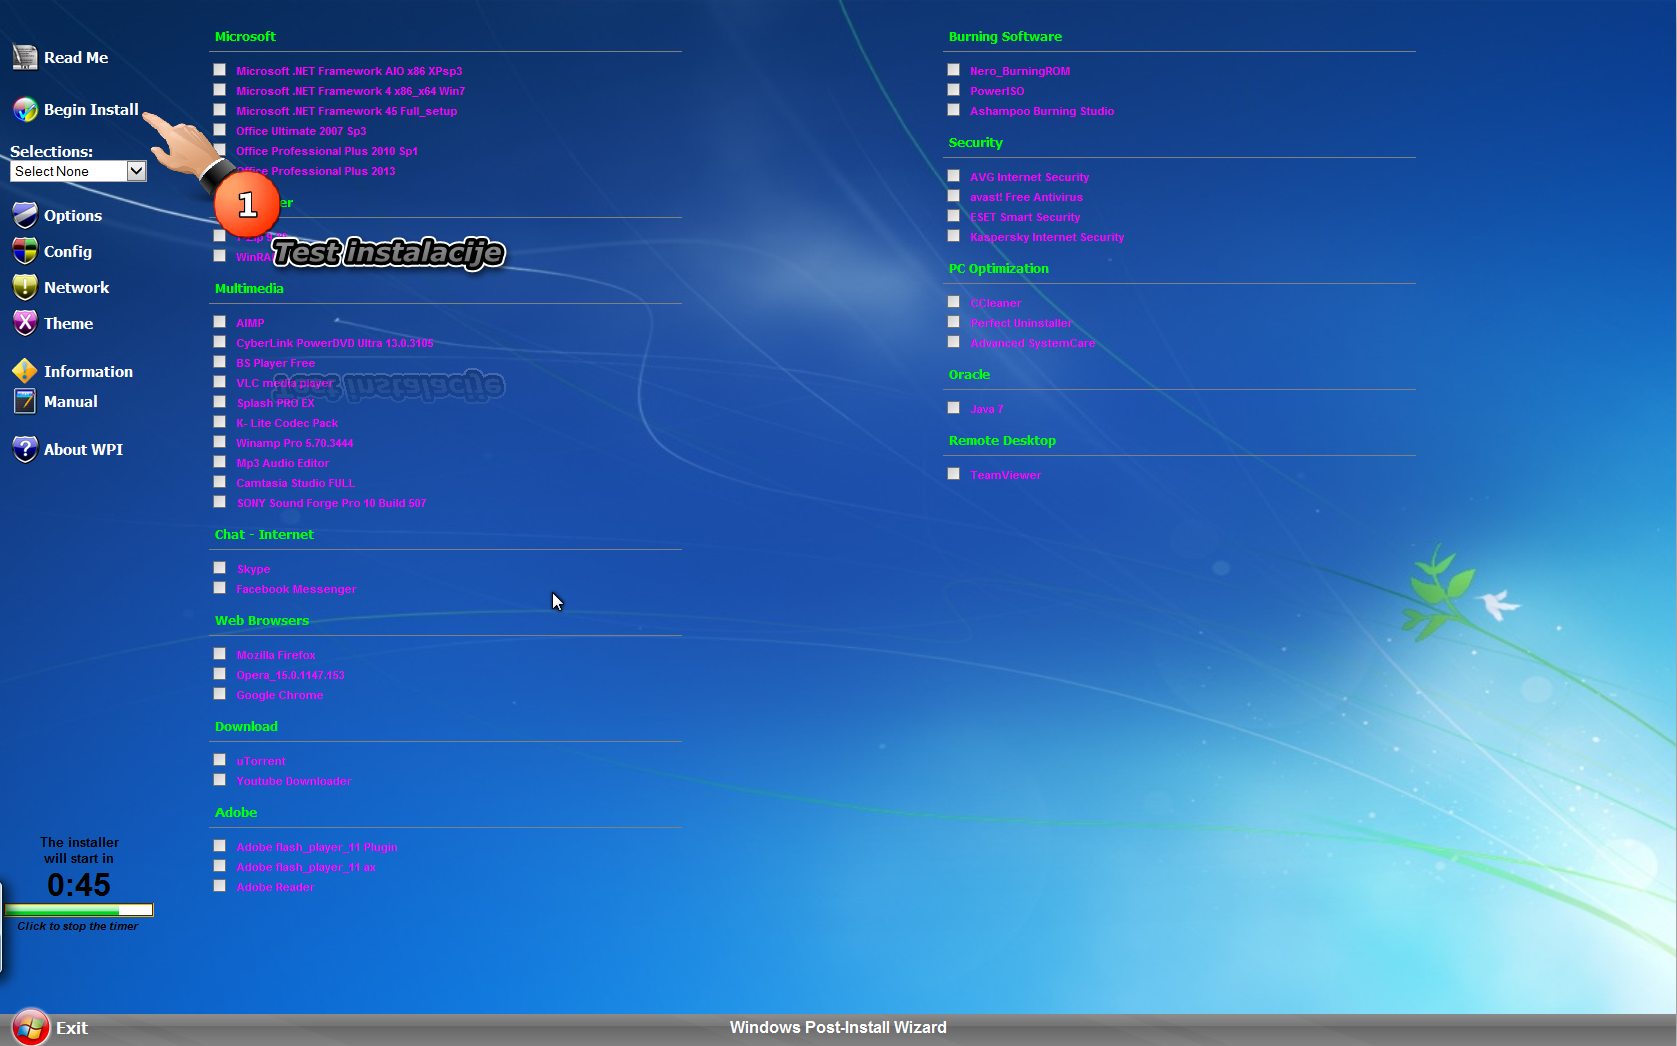The width and height of the screenshot is (1677, 1046).
Task: Check the Camtasia Studio FULL box
Action: pos(219,482)
